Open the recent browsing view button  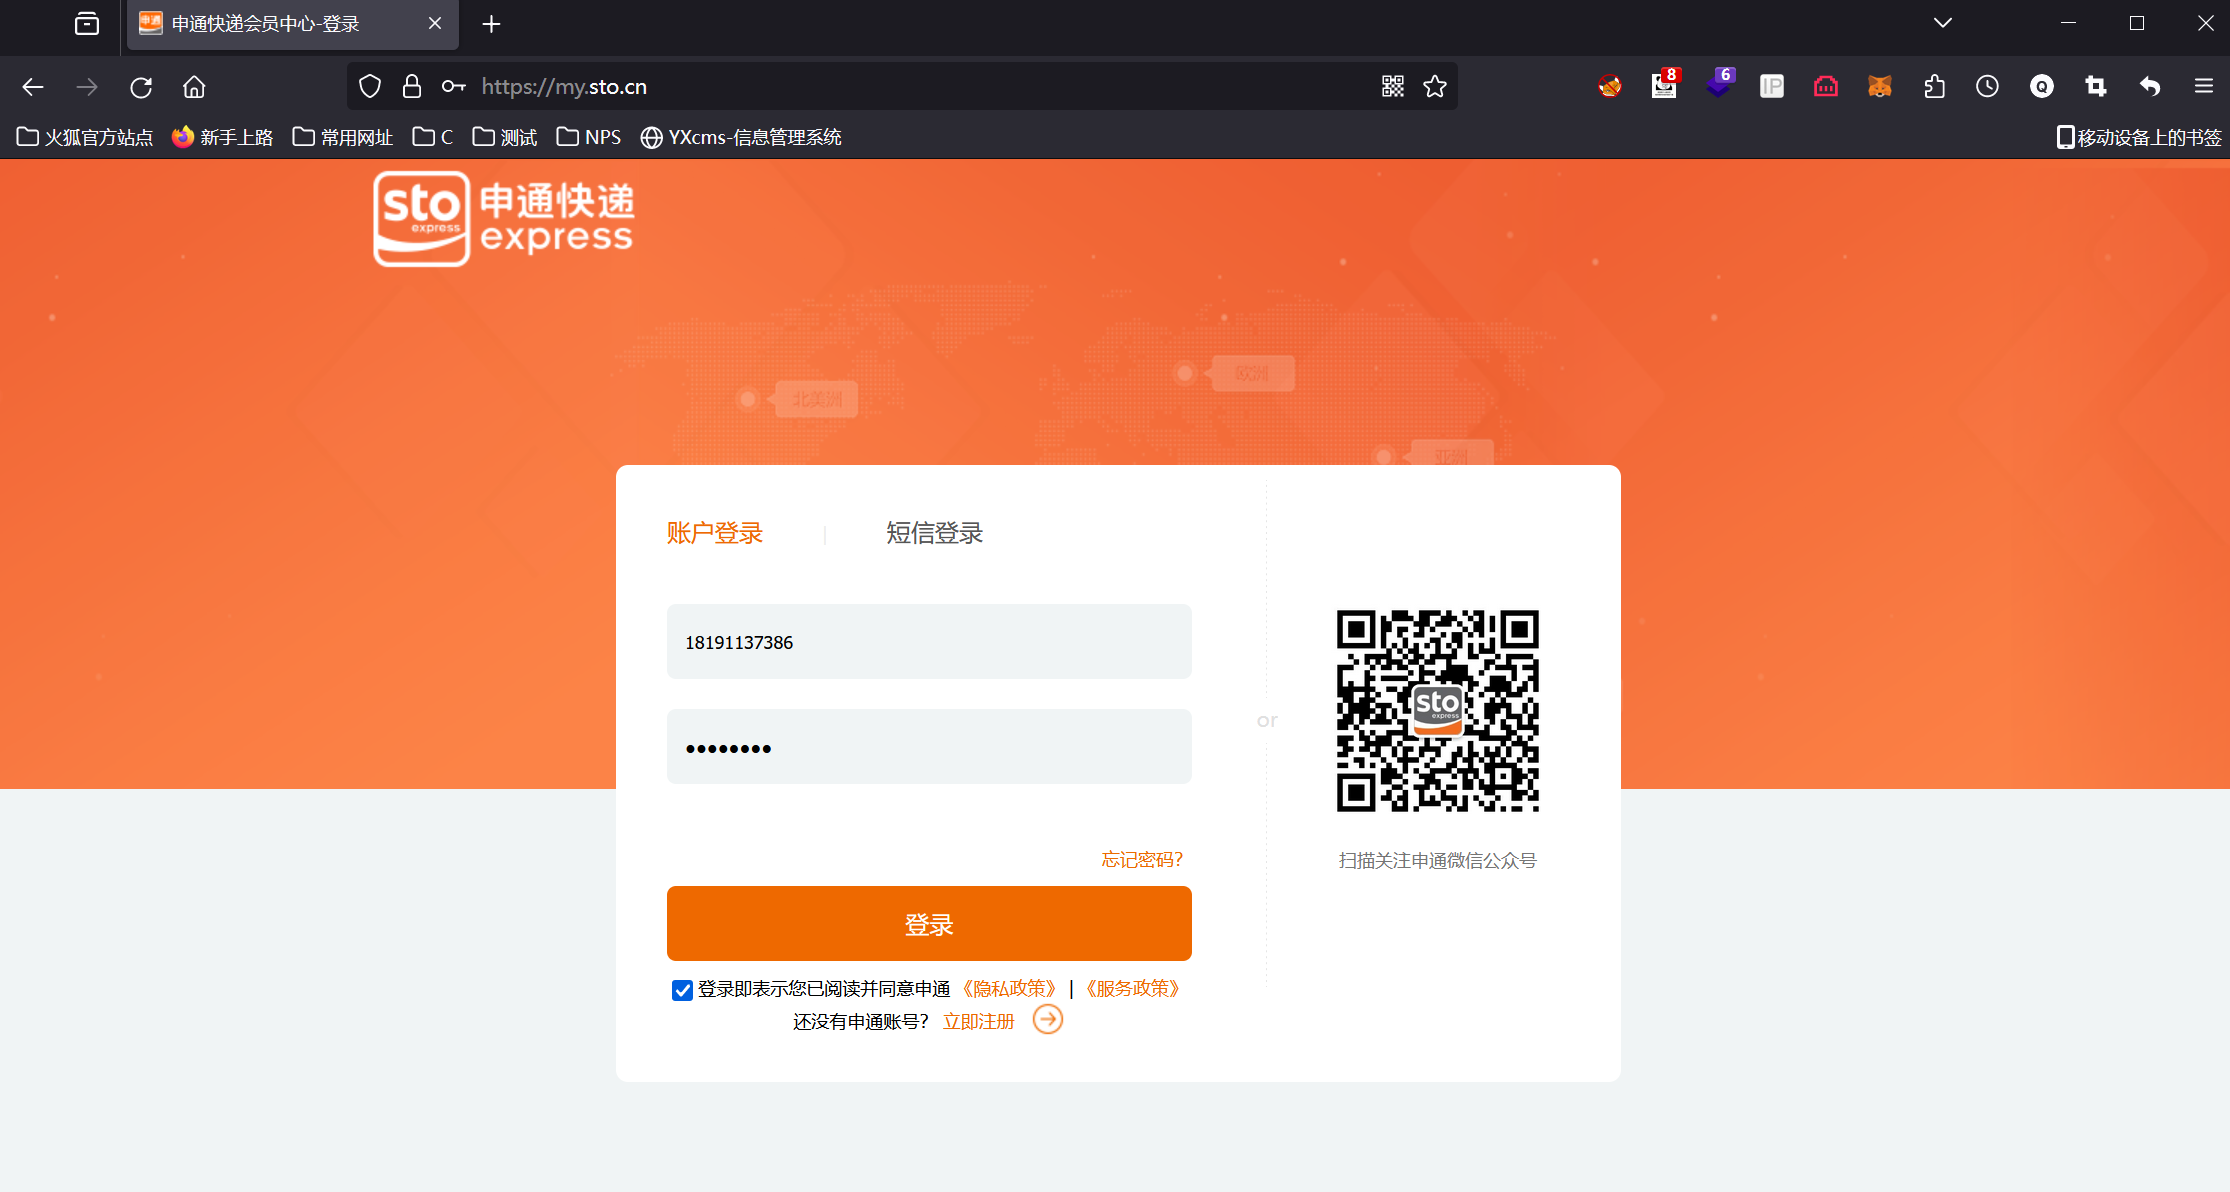click(x=87, y=24)
